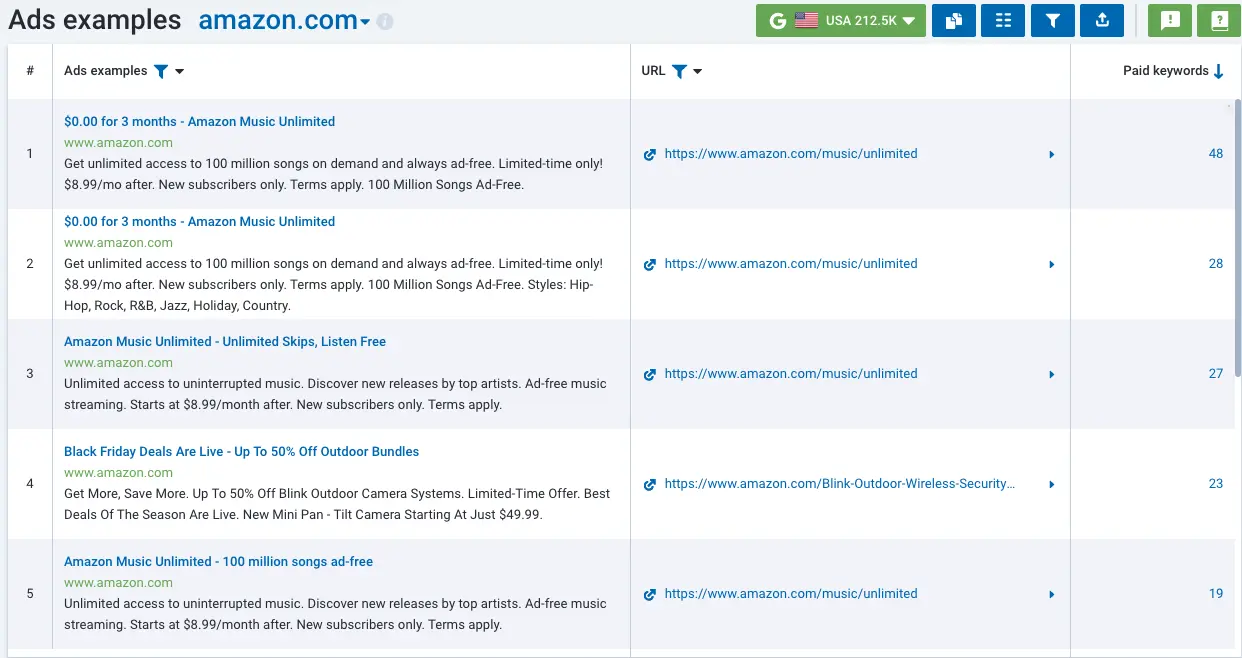Click the Black Friday Deals ad headline
Viewport: 1242px width, 658px height.
(241, 451)
